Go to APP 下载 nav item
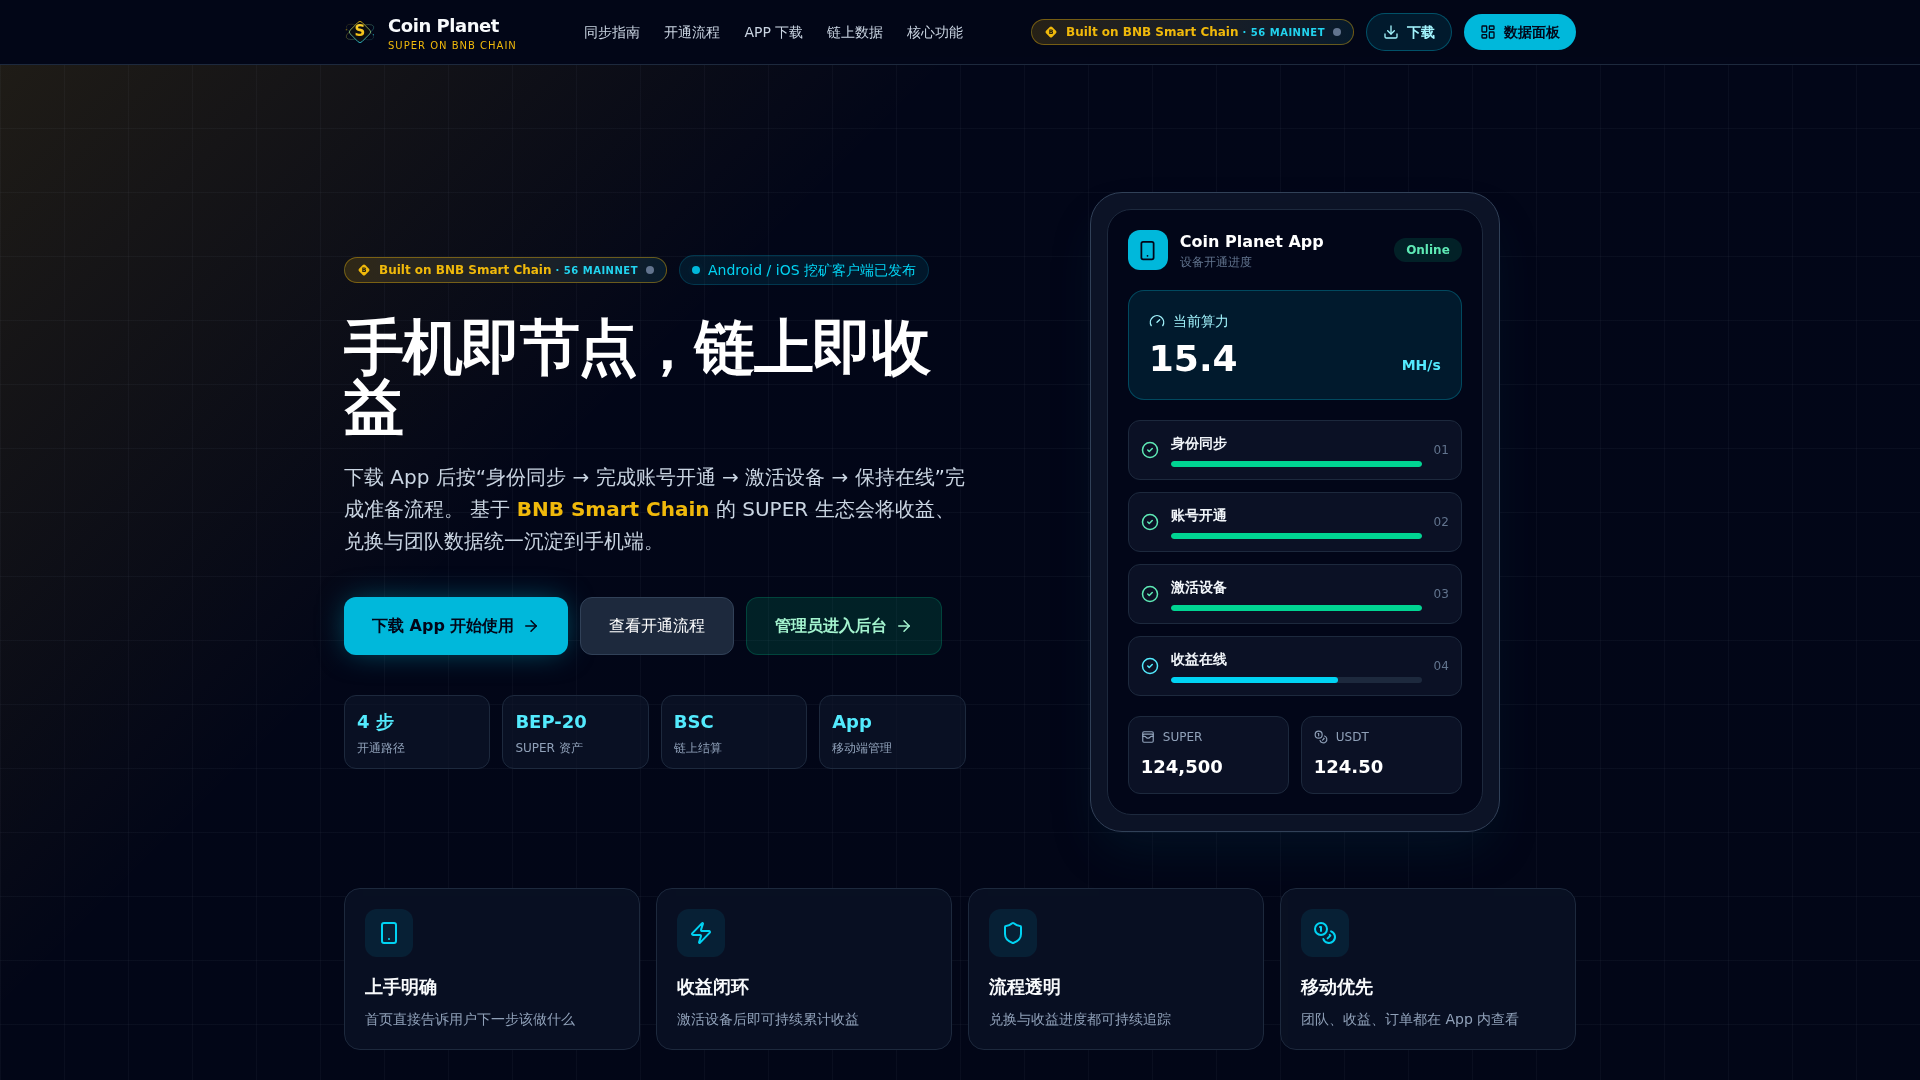Viewport: 1920px width, 1080px height. click(x=774, y=32)
